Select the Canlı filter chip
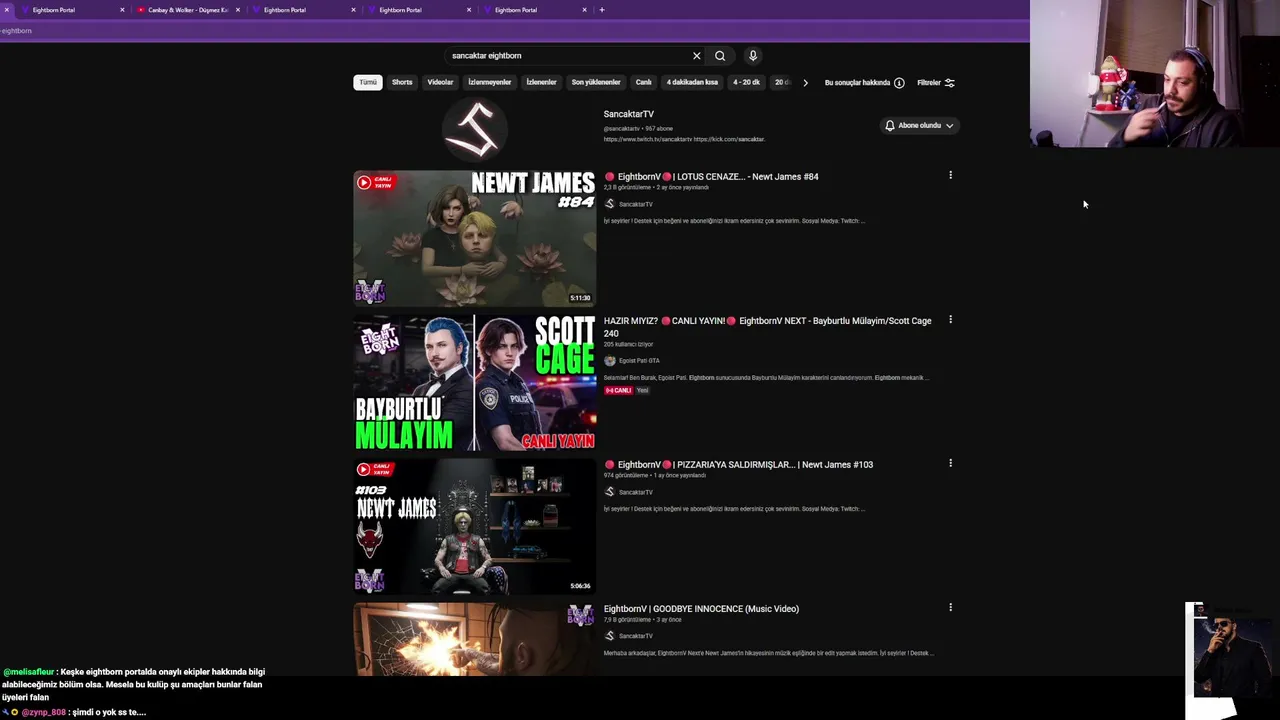Viewport: 1280px width, 720px height. coord(644,82)
